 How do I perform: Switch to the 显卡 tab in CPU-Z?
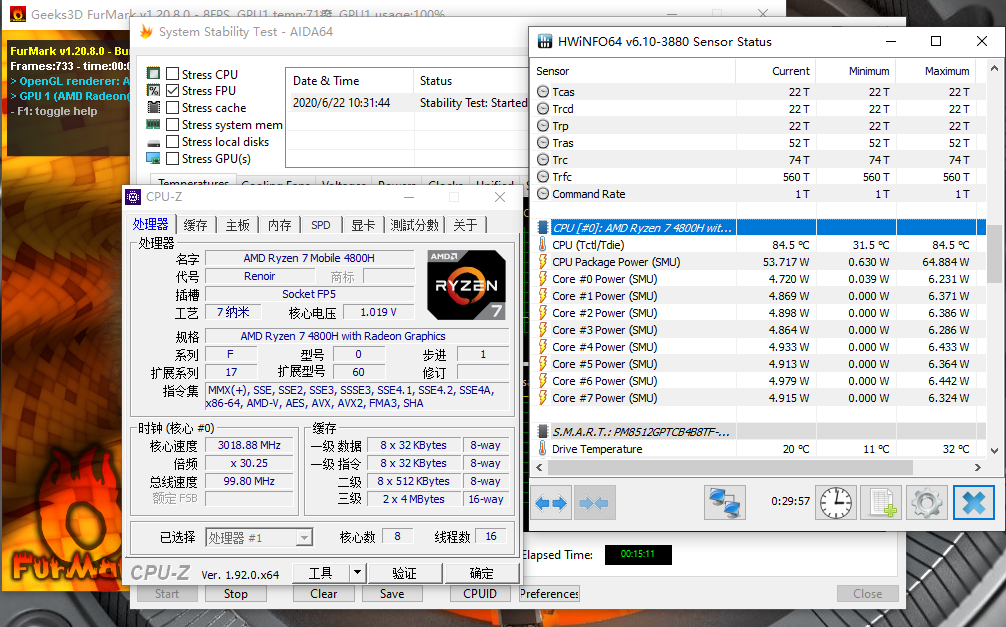click(362, 225)
